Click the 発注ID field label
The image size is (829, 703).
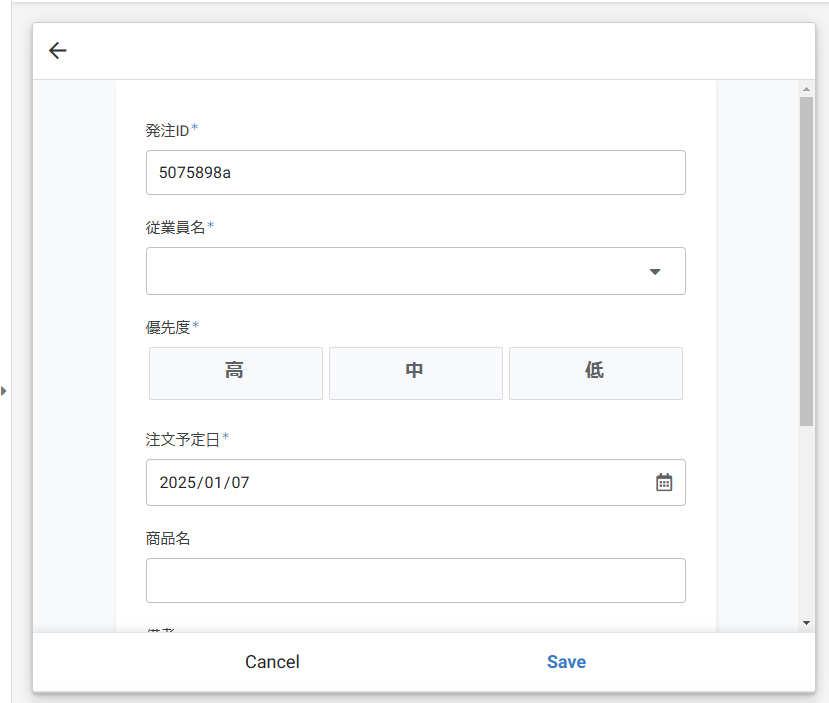168,130
